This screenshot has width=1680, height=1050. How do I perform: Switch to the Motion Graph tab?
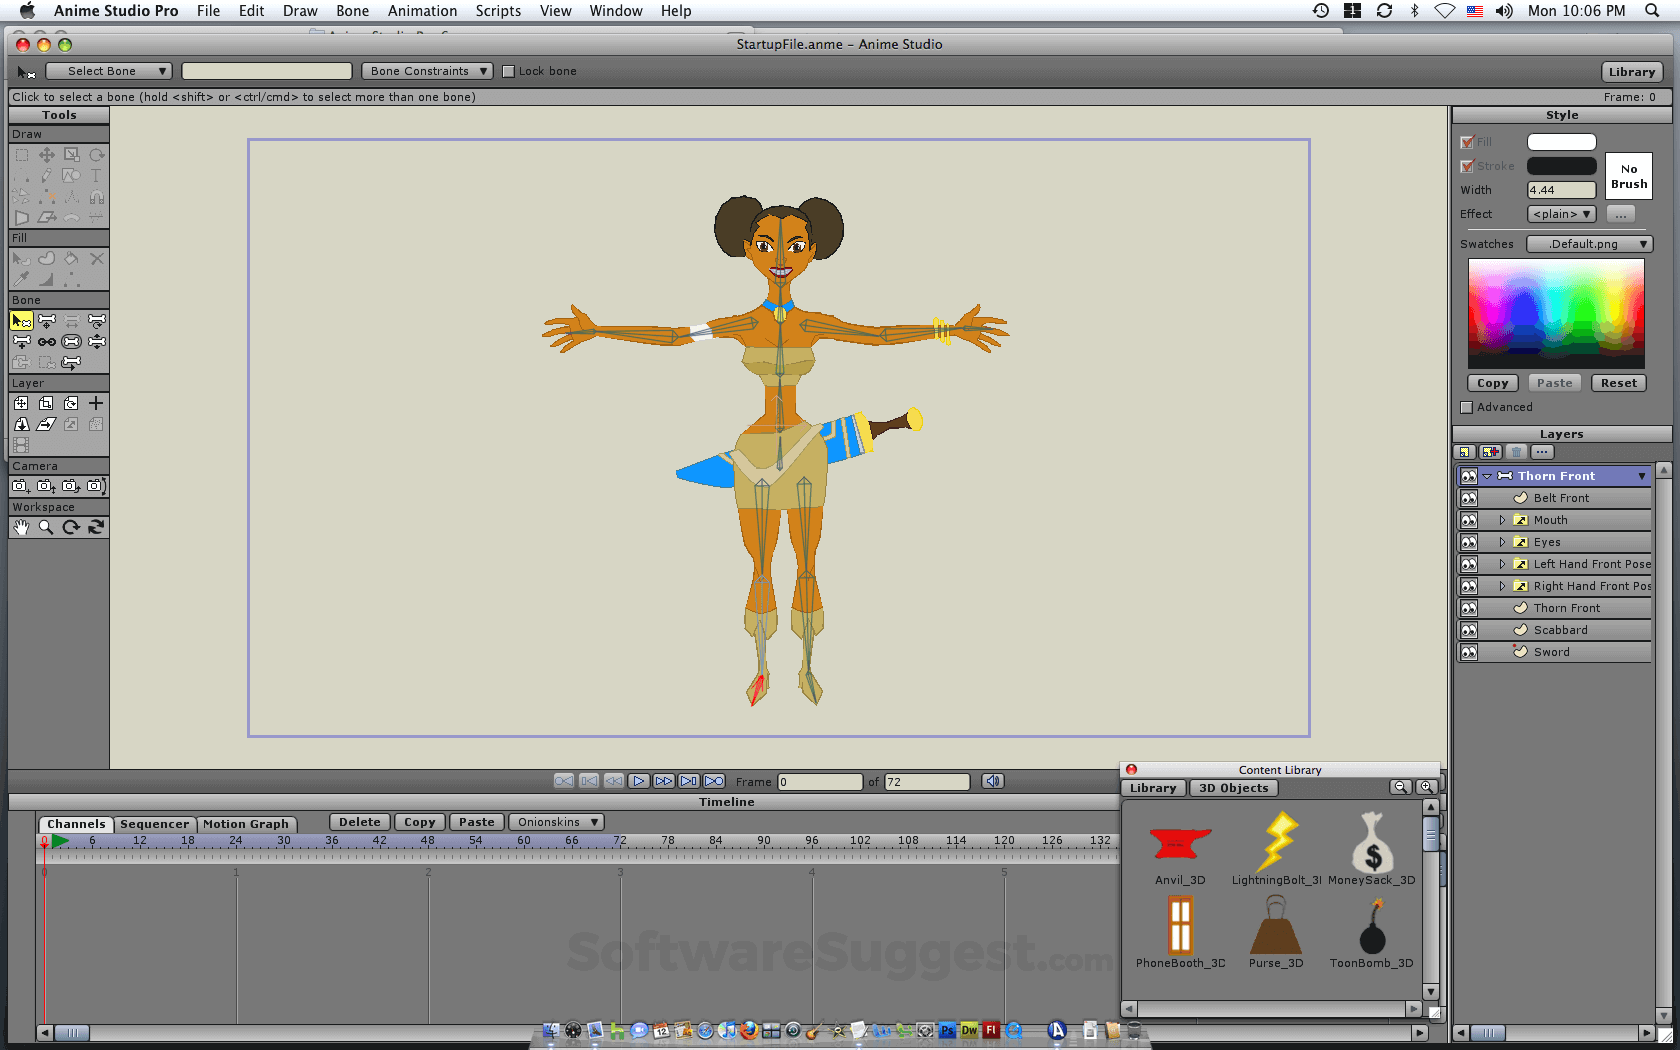click(x=246, y=824)
